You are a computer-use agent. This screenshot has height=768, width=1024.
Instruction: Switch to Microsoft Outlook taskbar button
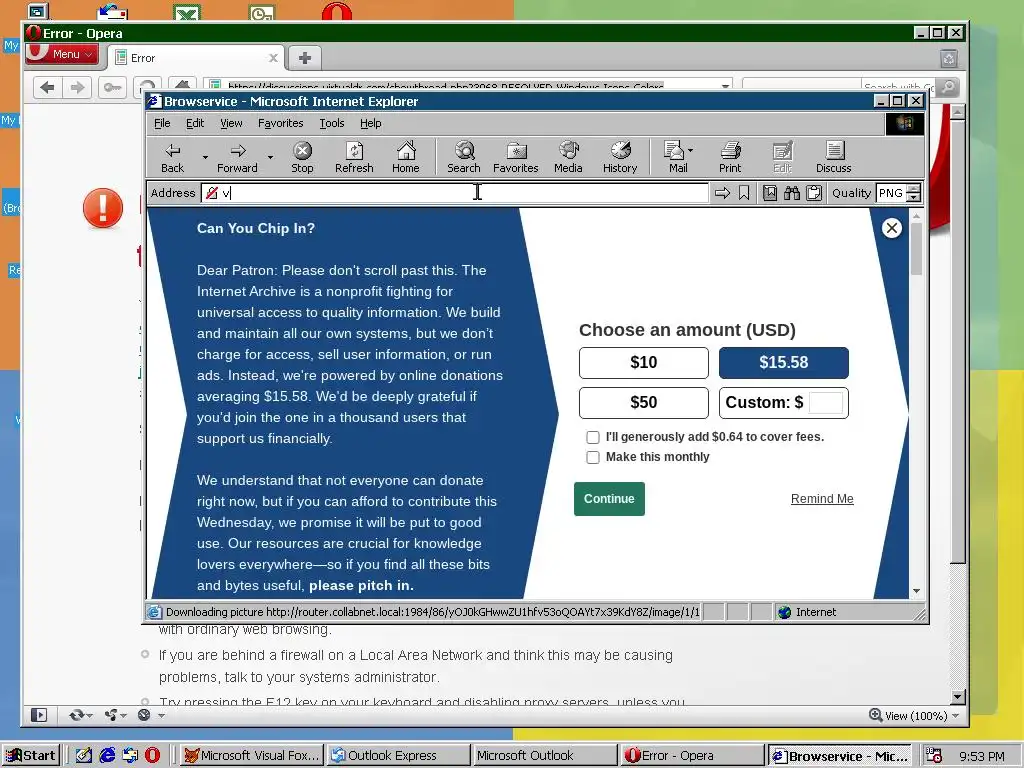pyautogui.click(x=545, y=756)
